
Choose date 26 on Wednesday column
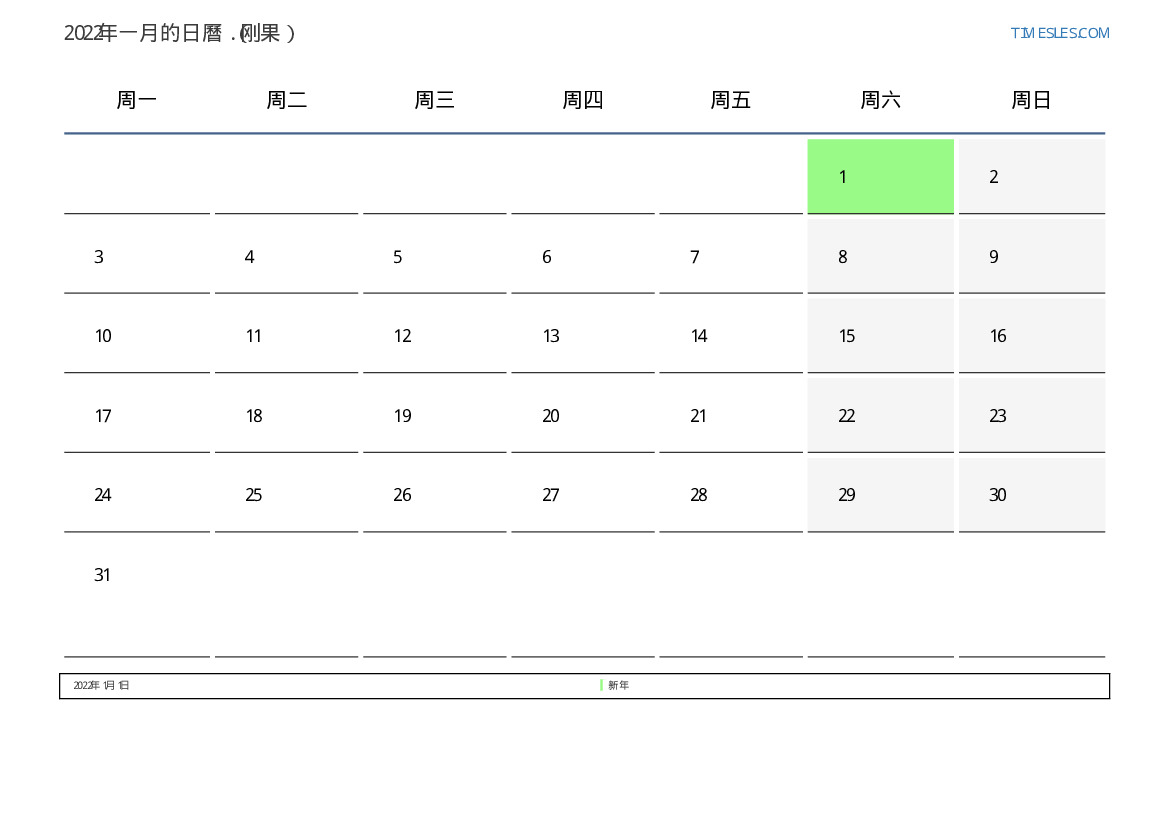435,495
